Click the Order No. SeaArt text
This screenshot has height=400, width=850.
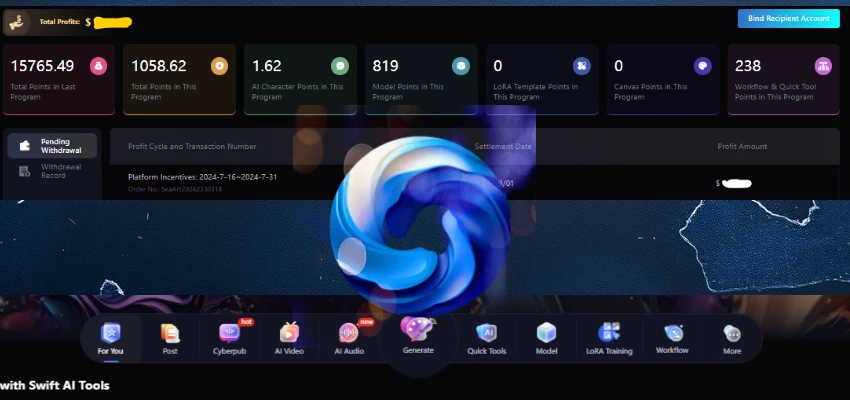[x=175, y=189]
